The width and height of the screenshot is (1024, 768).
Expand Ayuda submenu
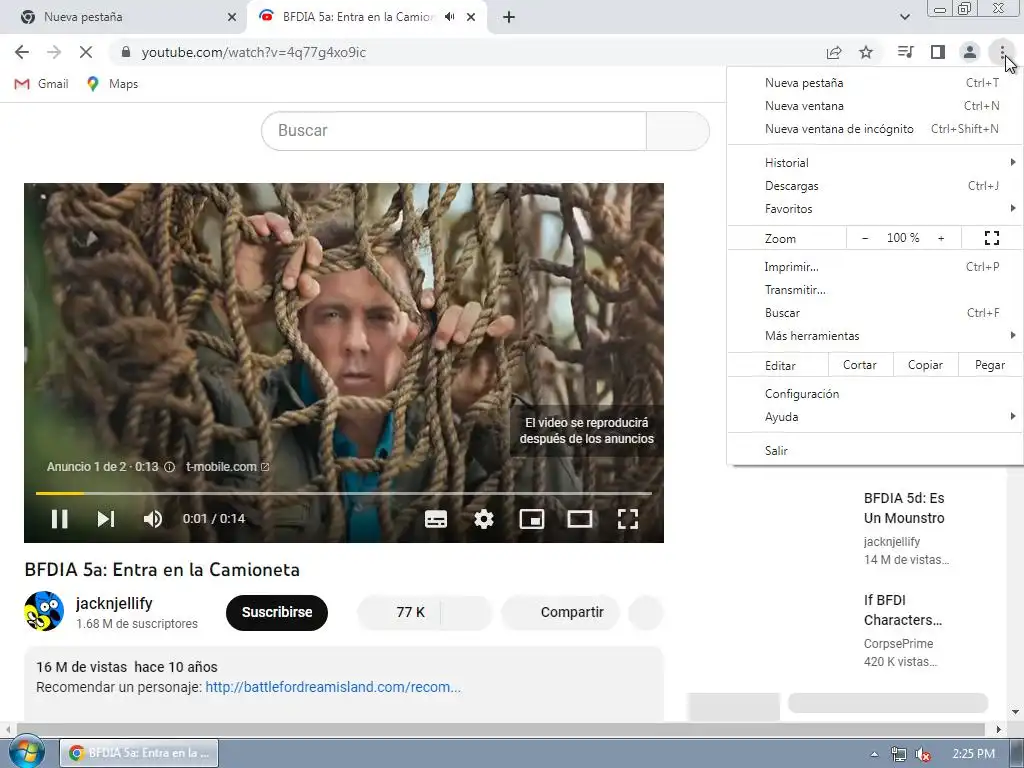tap(875, 417)
